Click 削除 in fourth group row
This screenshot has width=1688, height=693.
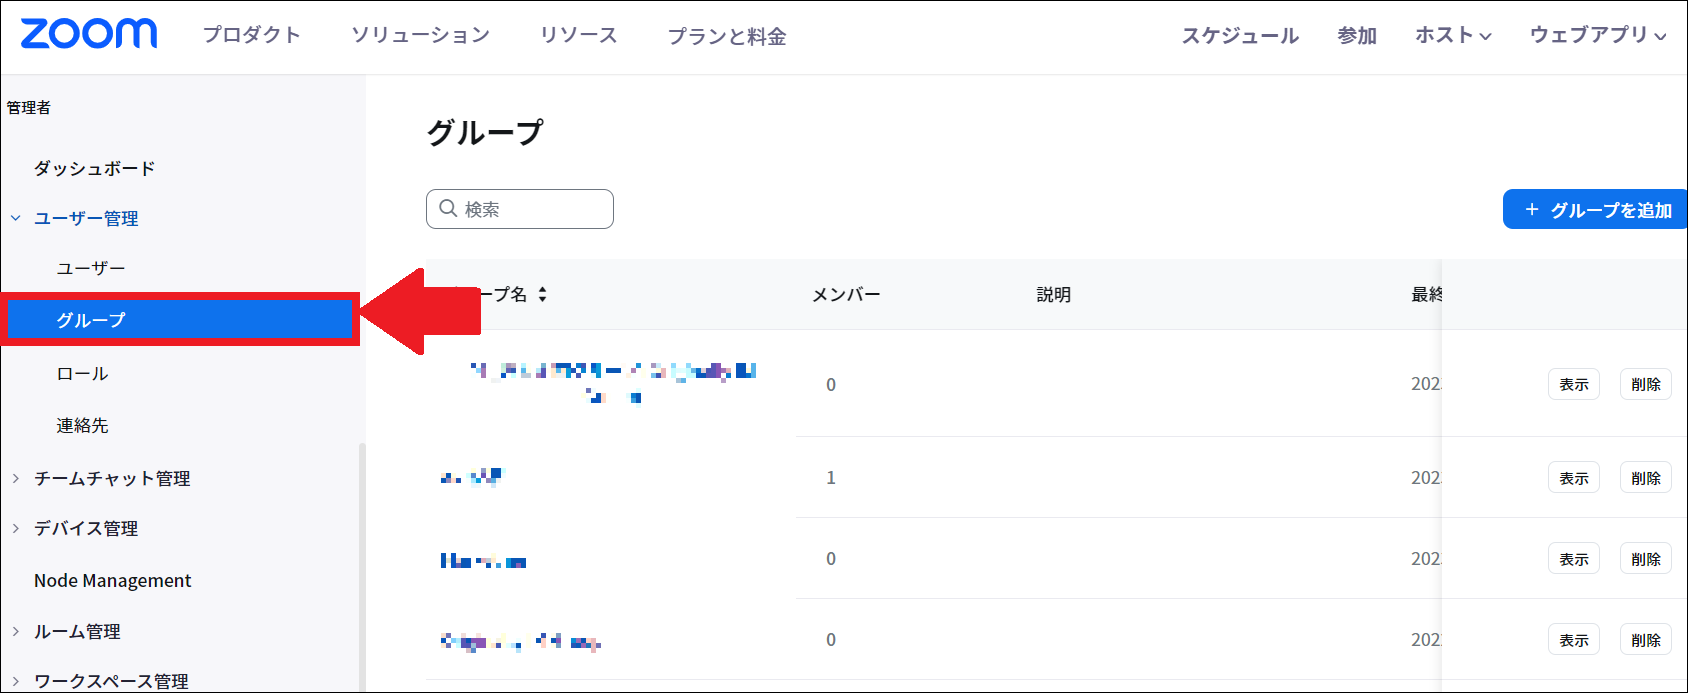pos(1646,640)
